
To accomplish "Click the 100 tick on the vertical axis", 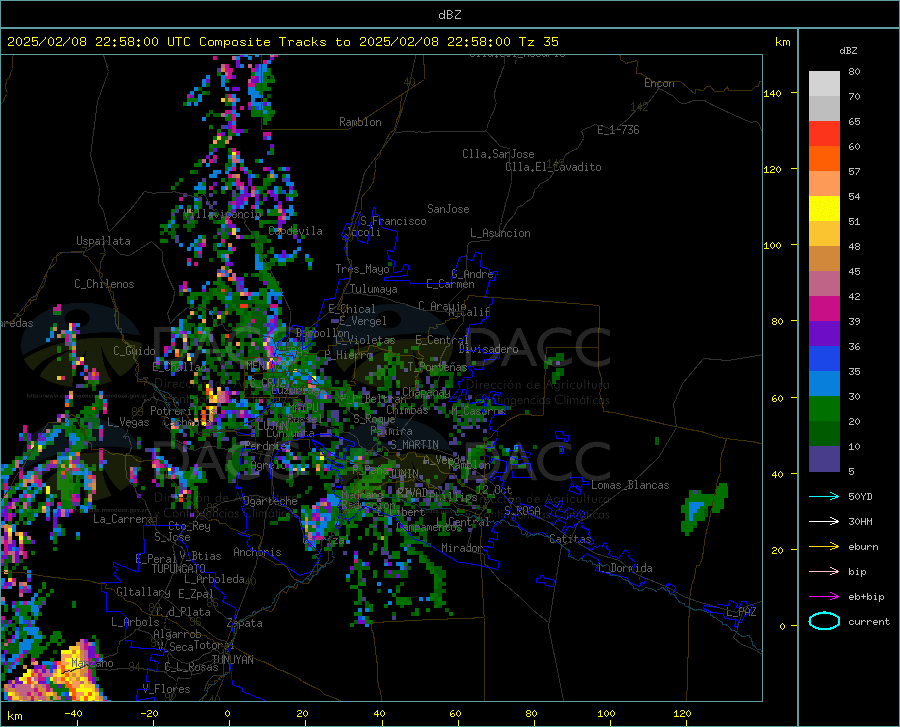I will pyautogui.click(x=772, y=245).
